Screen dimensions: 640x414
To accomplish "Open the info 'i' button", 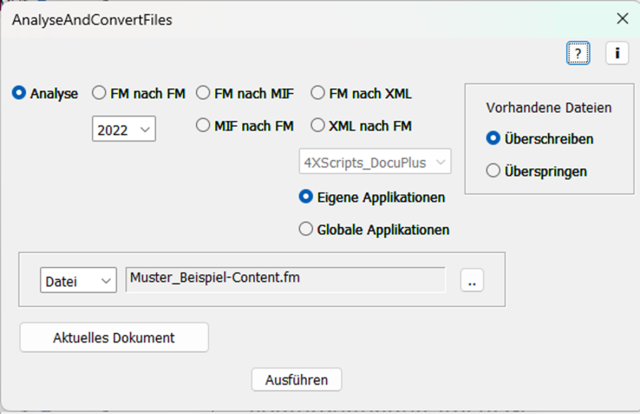I will click(617, 54).
